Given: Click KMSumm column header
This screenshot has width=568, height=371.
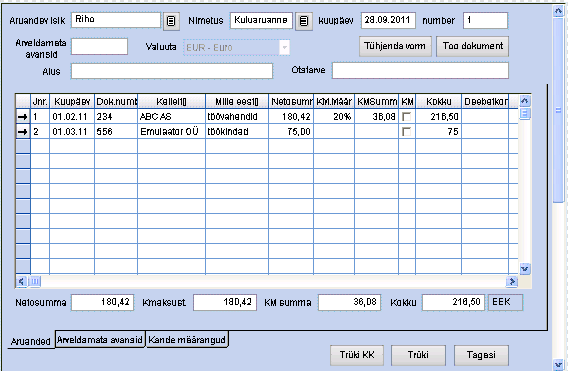Looking at the screenshot, I should (376, 102).
